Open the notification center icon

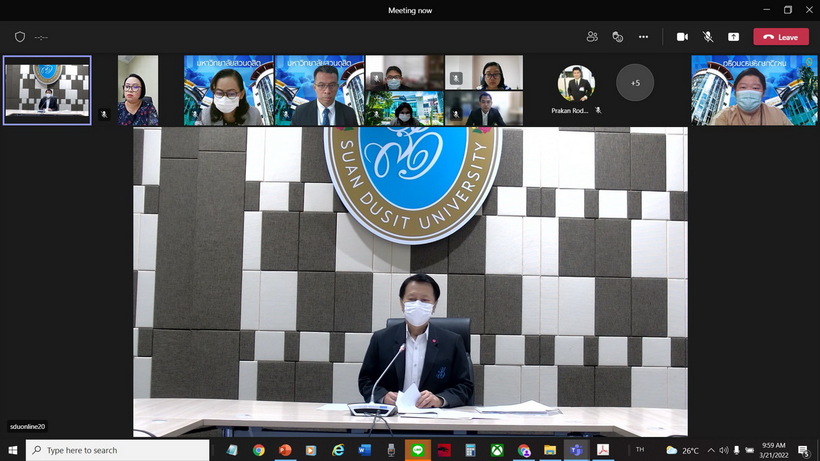tap(804, 450)
